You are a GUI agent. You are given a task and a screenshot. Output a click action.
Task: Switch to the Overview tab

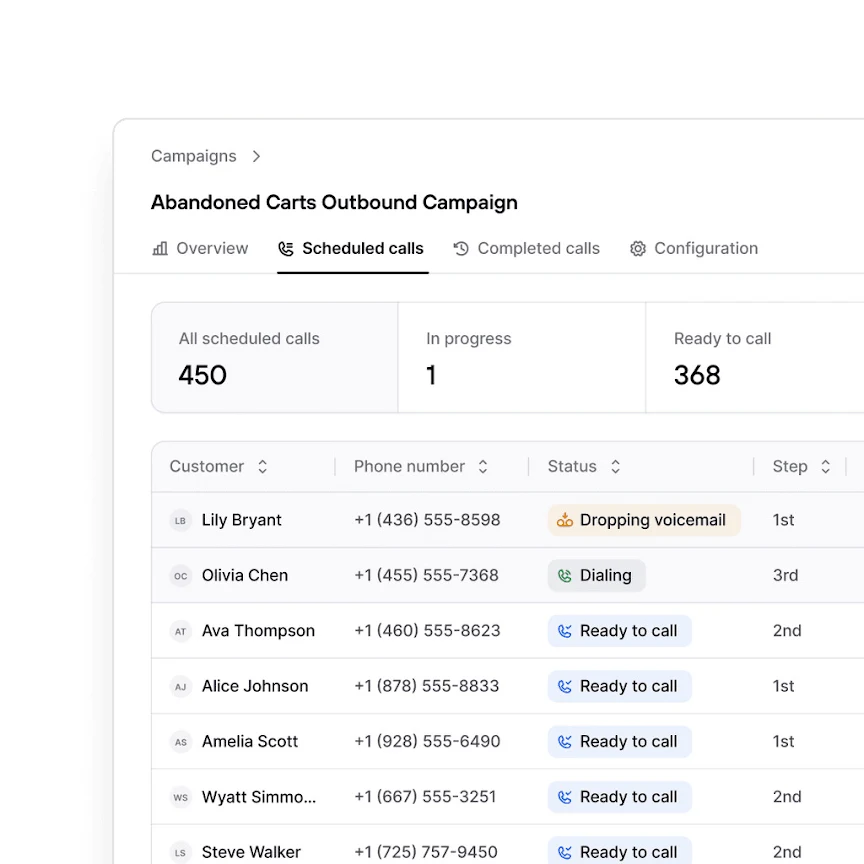pos(200,249)
